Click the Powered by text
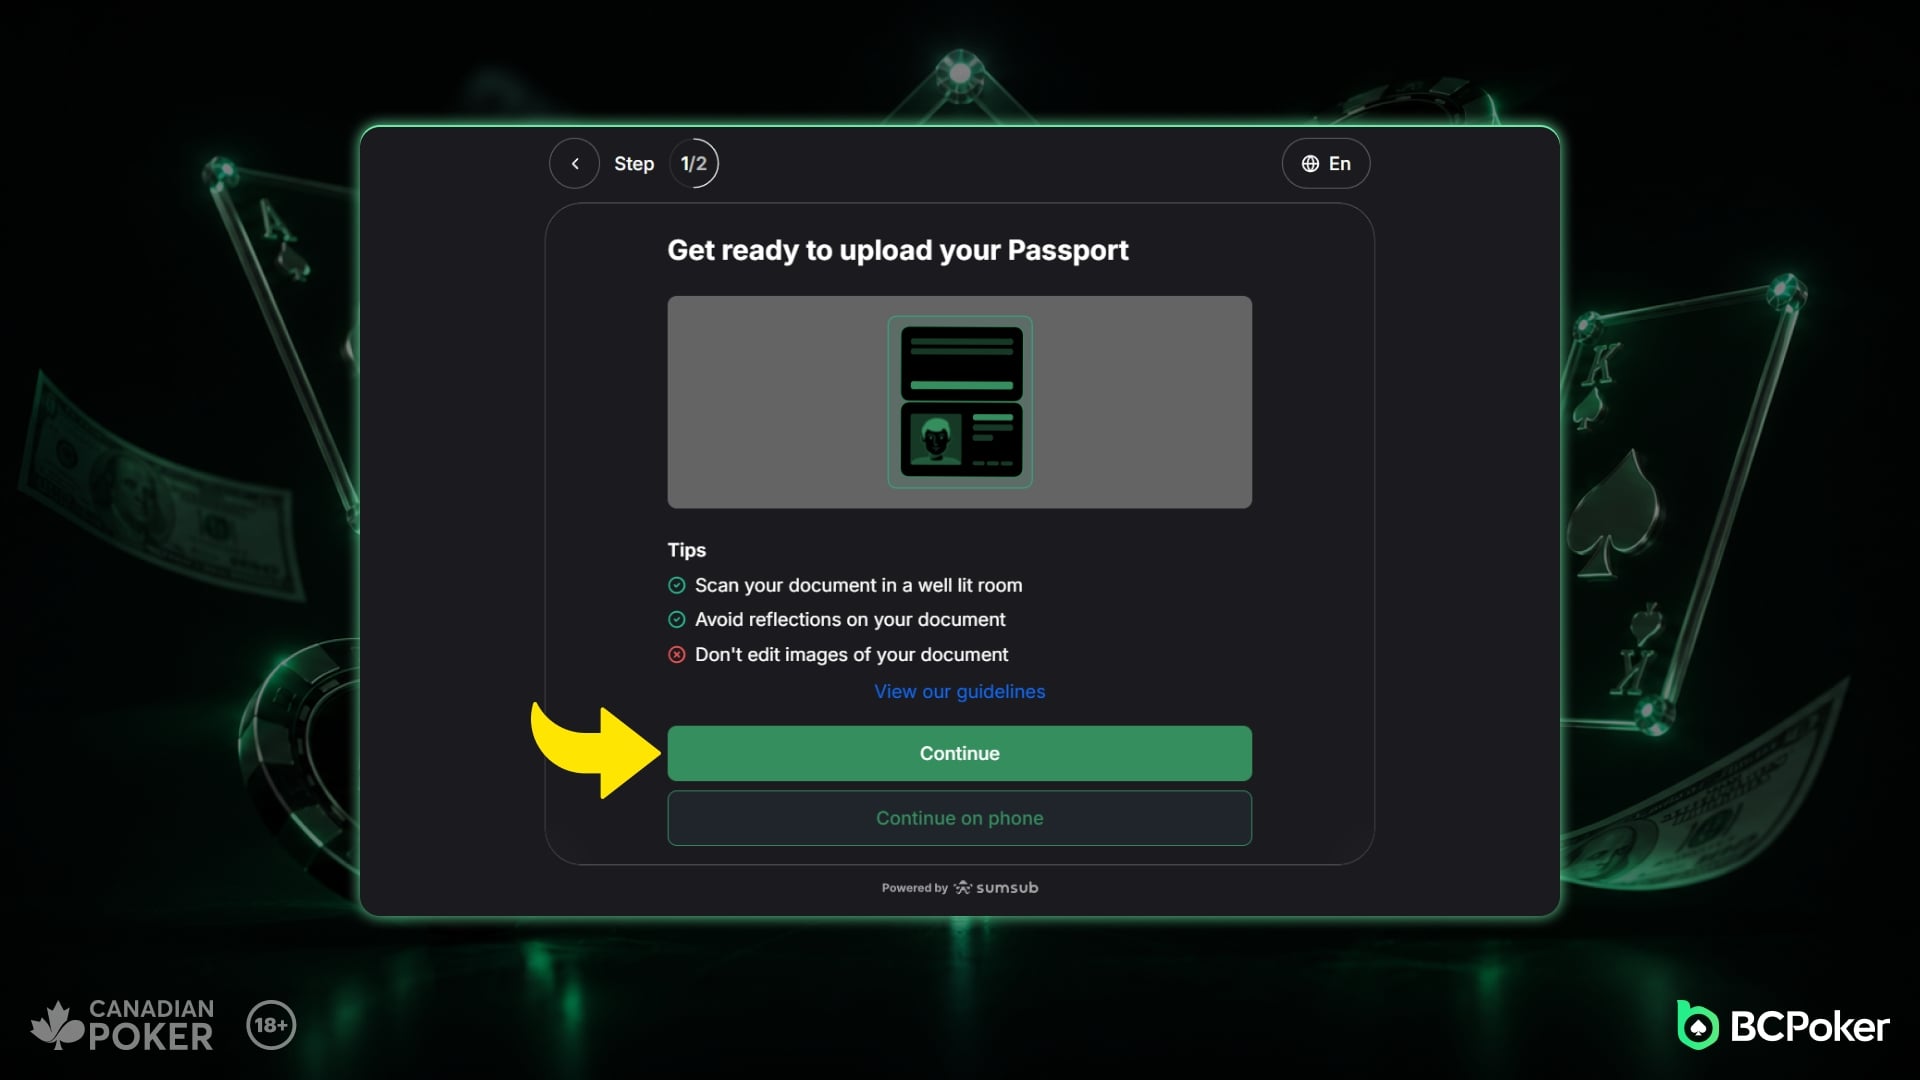Viewport: 1920px width, 1080px height. pos(914,888)
